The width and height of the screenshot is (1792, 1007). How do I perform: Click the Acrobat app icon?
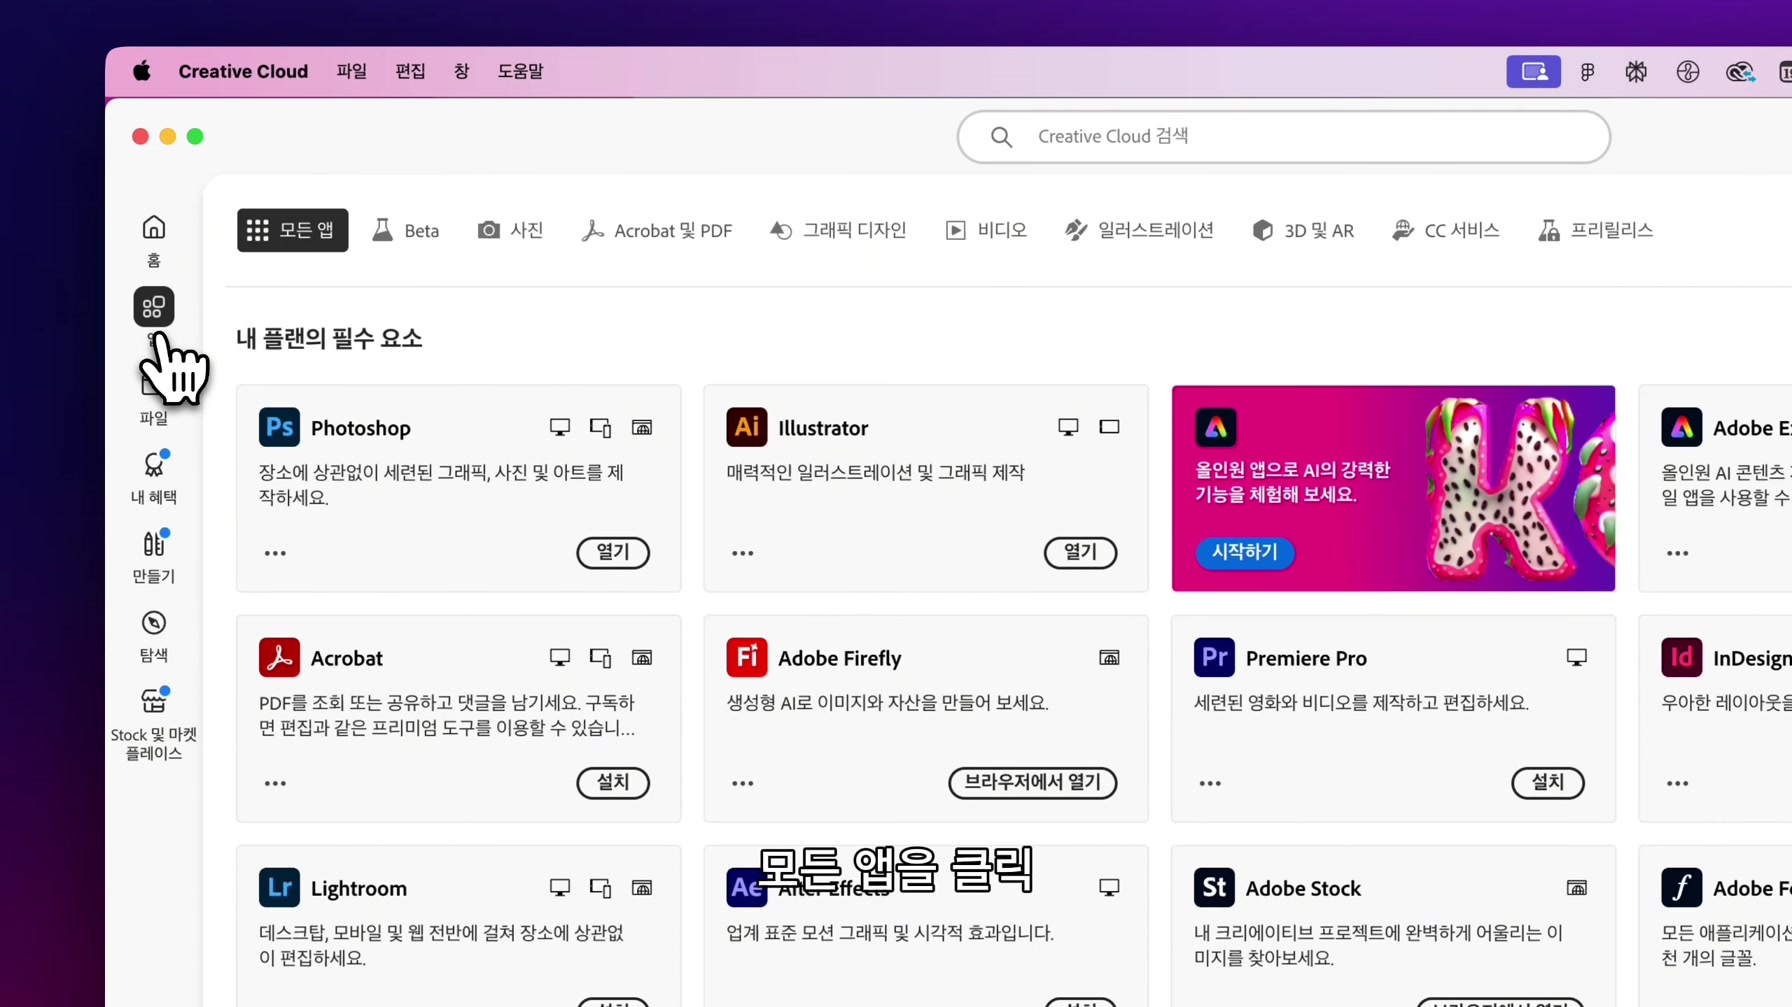pyautogui.click(x=279, y=657)
